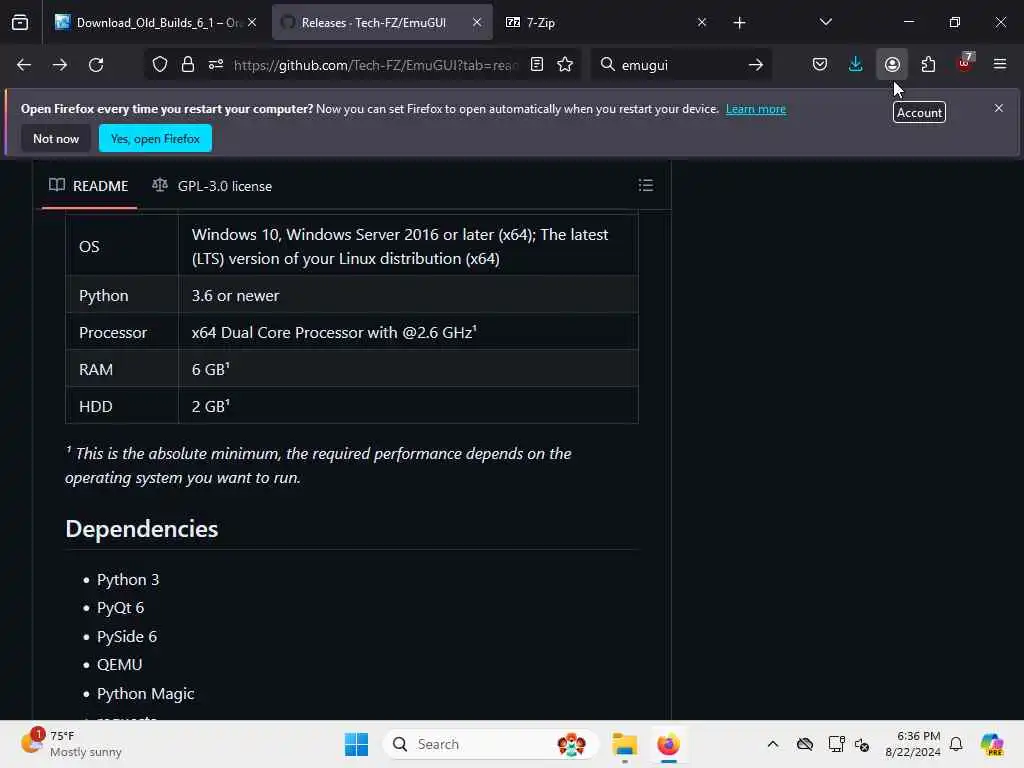The image size is (1024, 768).
Task: Click the 'Python 3' dependency item
Action: (x=128, y=580)
